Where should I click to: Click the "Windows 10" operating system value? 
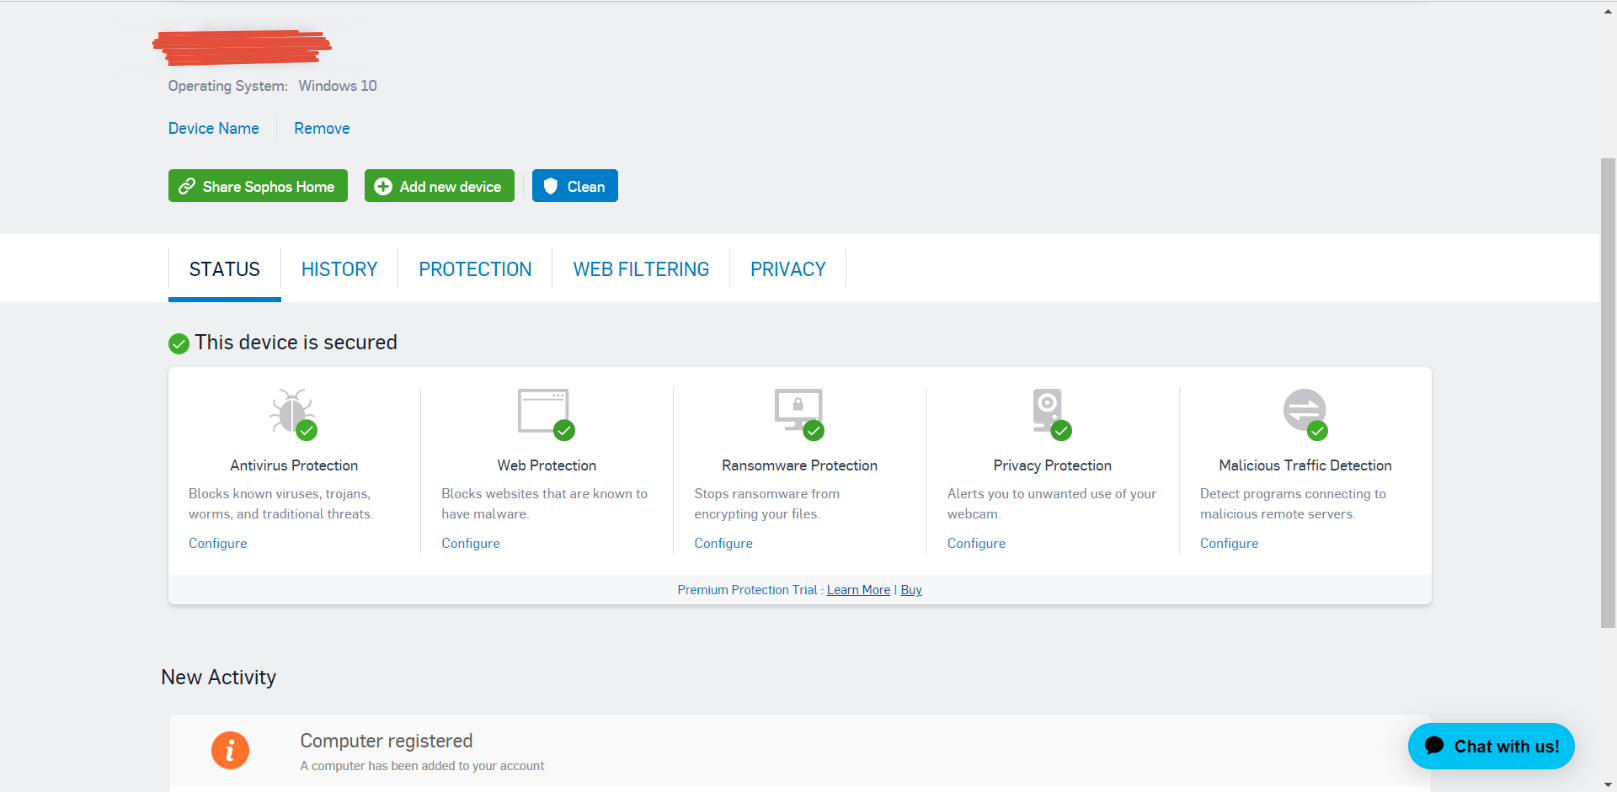(x=338, y=86)
